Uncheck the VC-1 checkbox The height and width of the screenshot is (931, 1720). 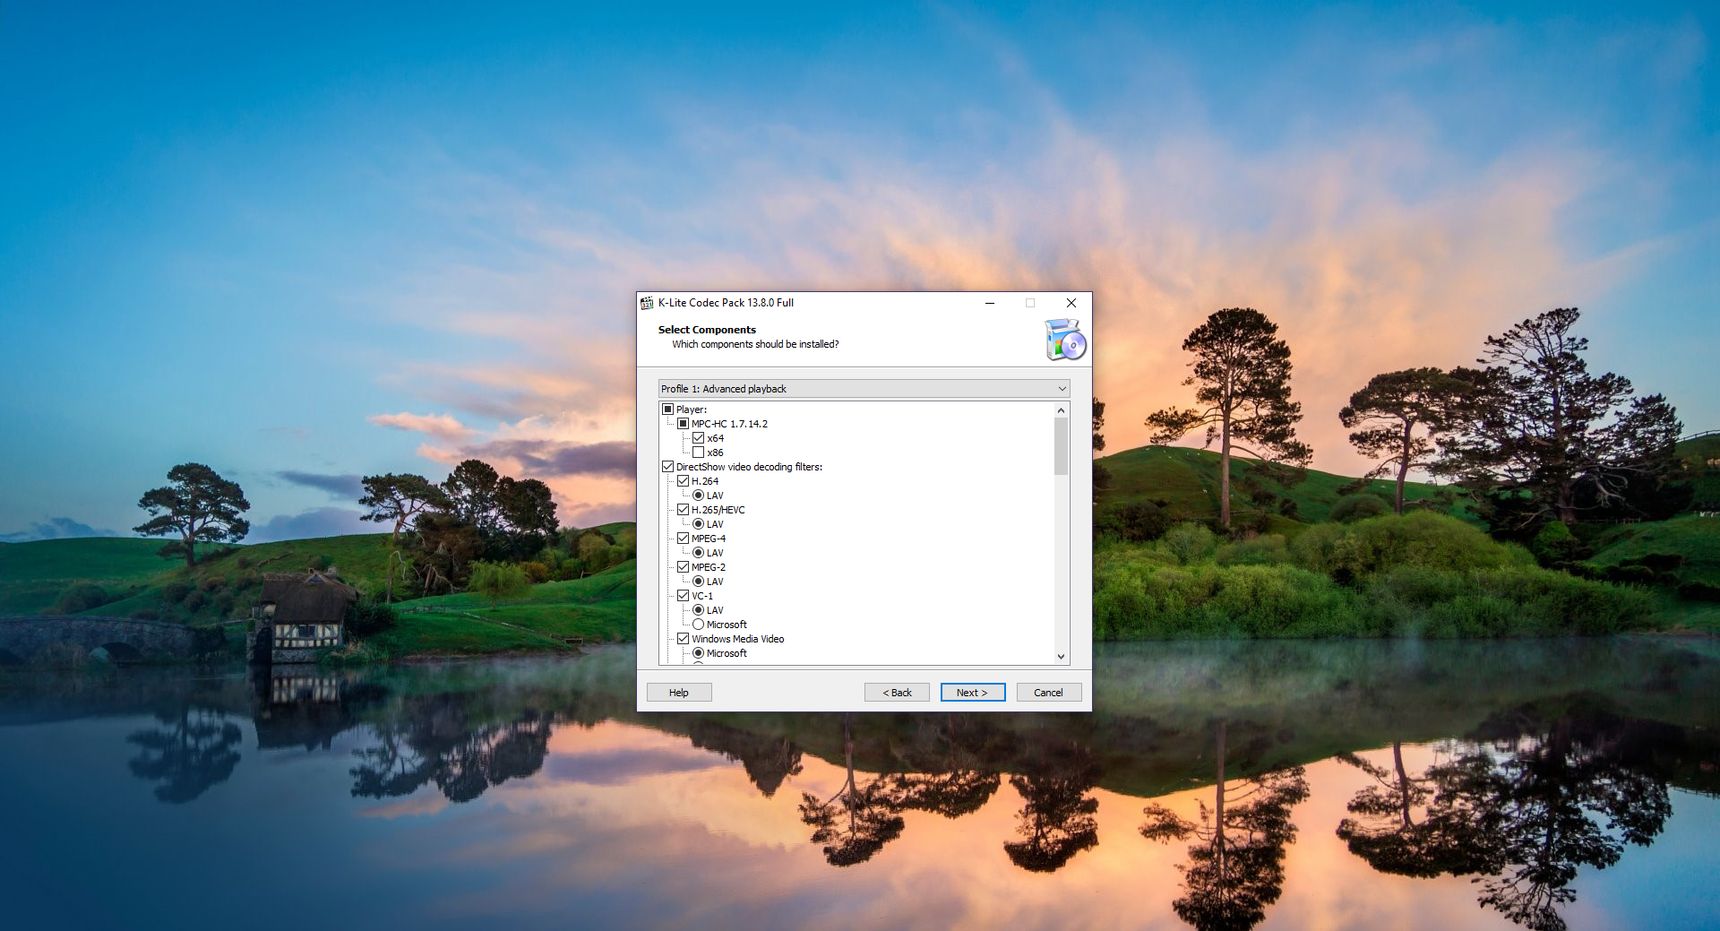[x=683, y=596]
